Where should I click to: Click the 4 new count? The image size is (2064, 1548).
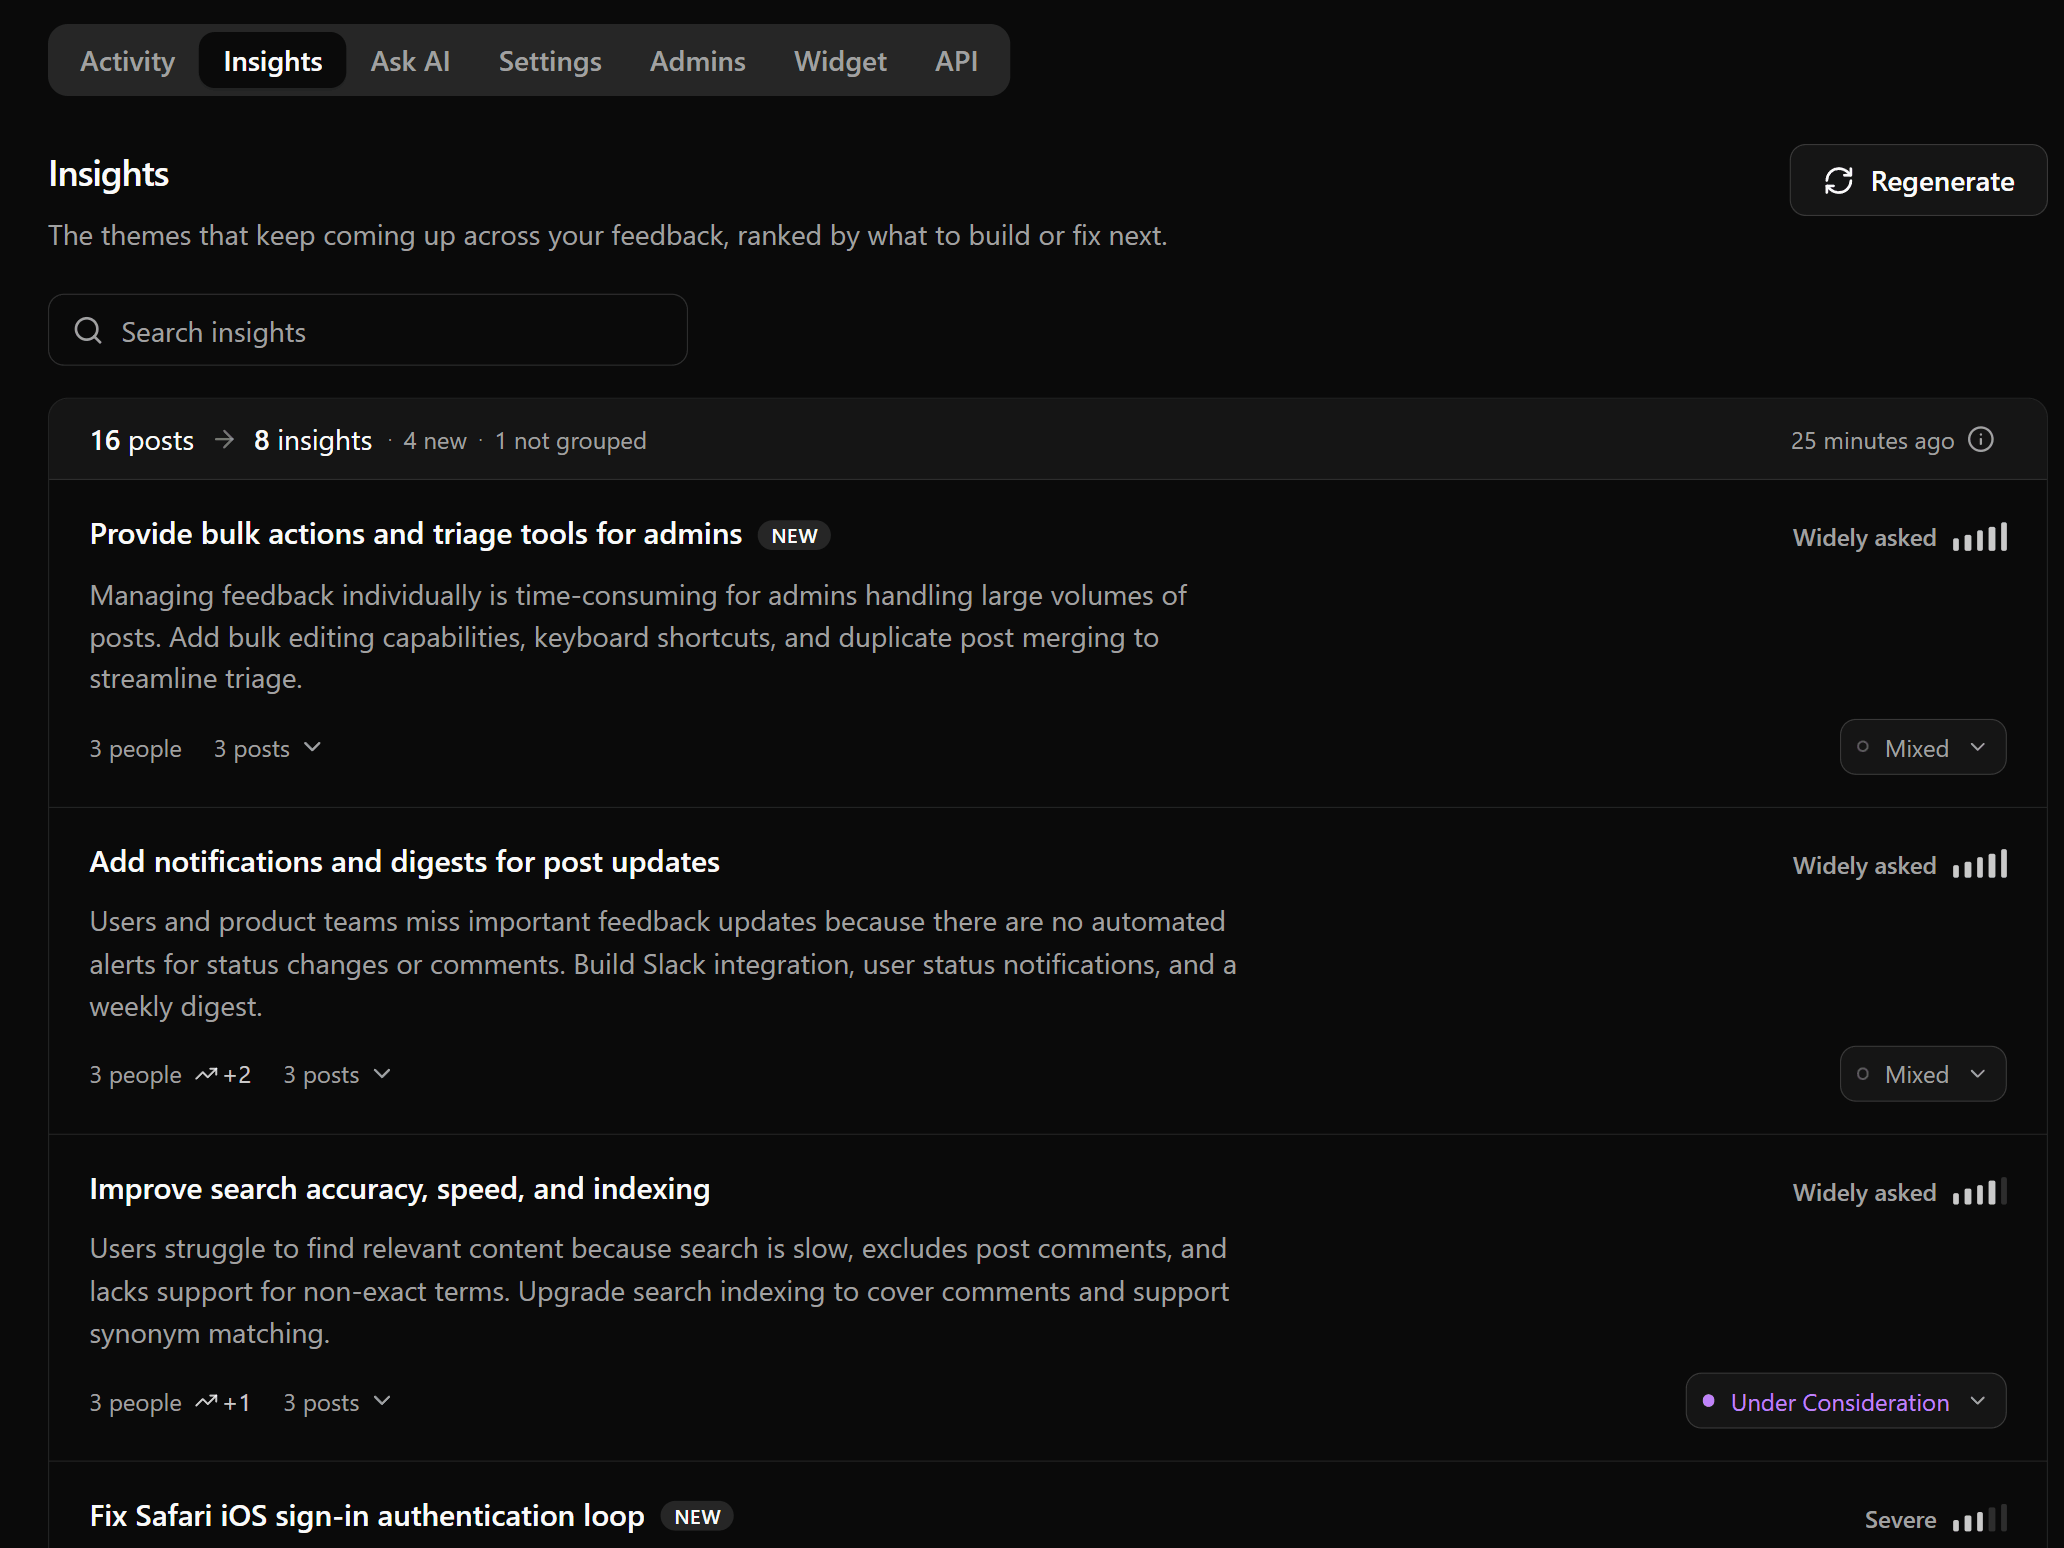435,441
